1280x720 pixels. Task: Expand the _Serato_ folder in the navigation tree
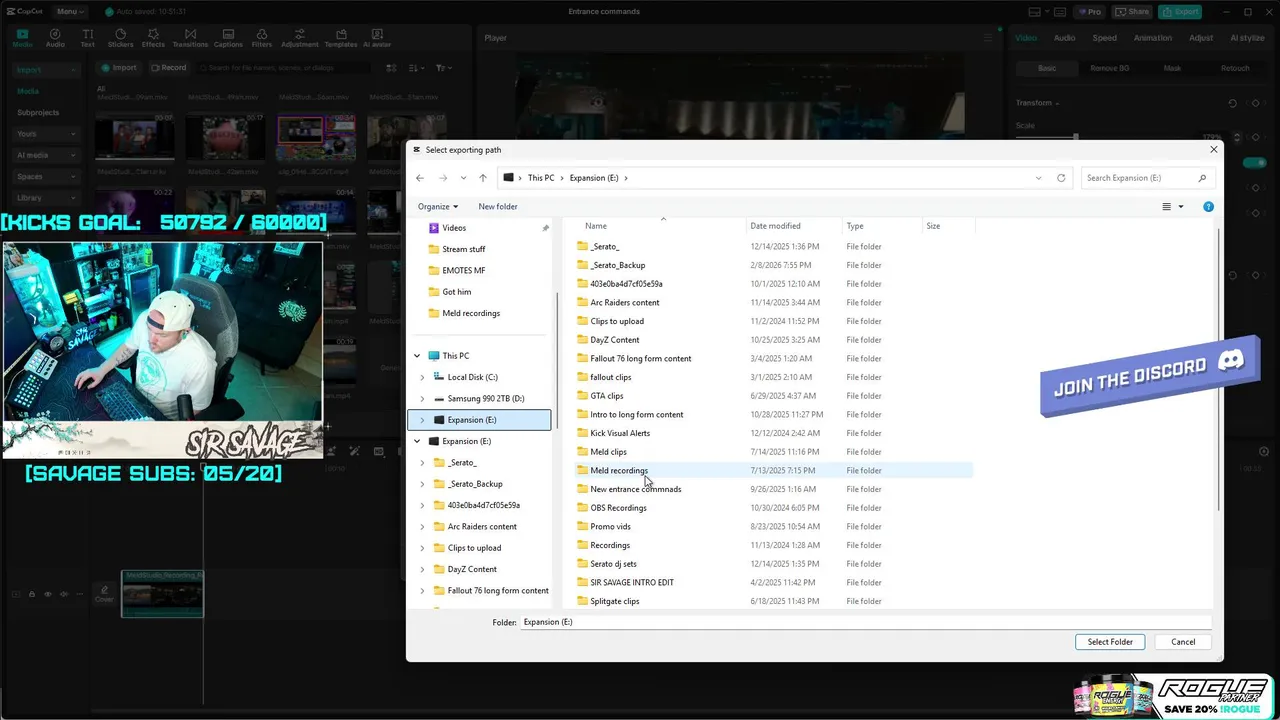[422, 463]
